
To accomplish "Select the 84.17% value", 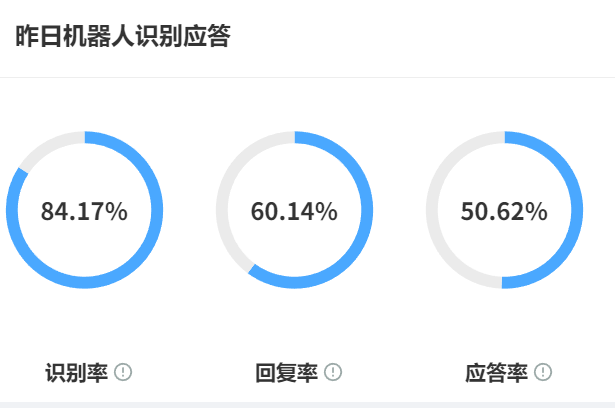I will click(84, 211).
